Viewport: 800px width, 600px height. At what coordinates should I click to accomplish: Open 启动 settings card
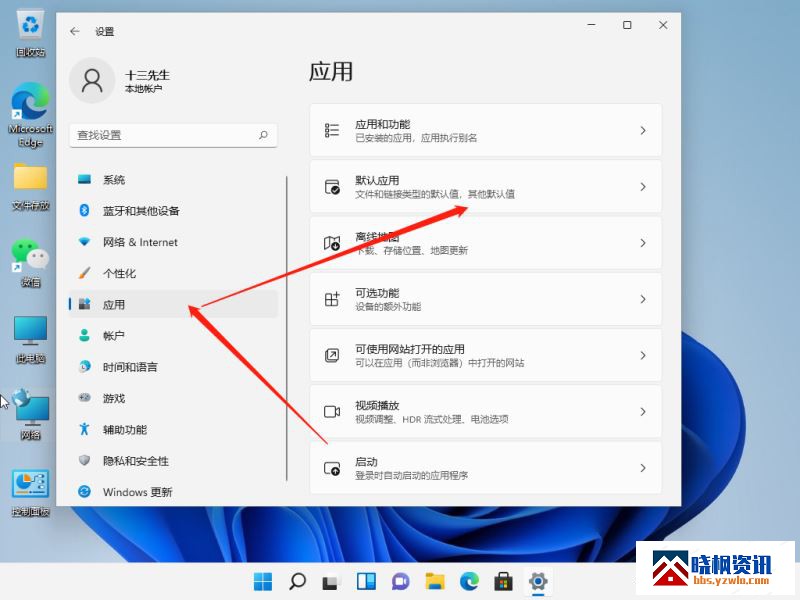coord(486,468)
